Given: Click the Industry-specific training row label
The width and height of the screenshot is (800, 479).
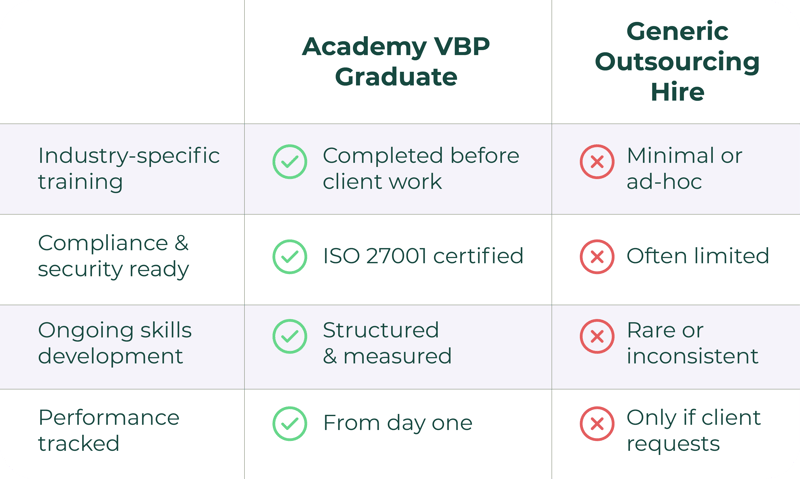Looking at the screenshot, I should click(128, 169).
